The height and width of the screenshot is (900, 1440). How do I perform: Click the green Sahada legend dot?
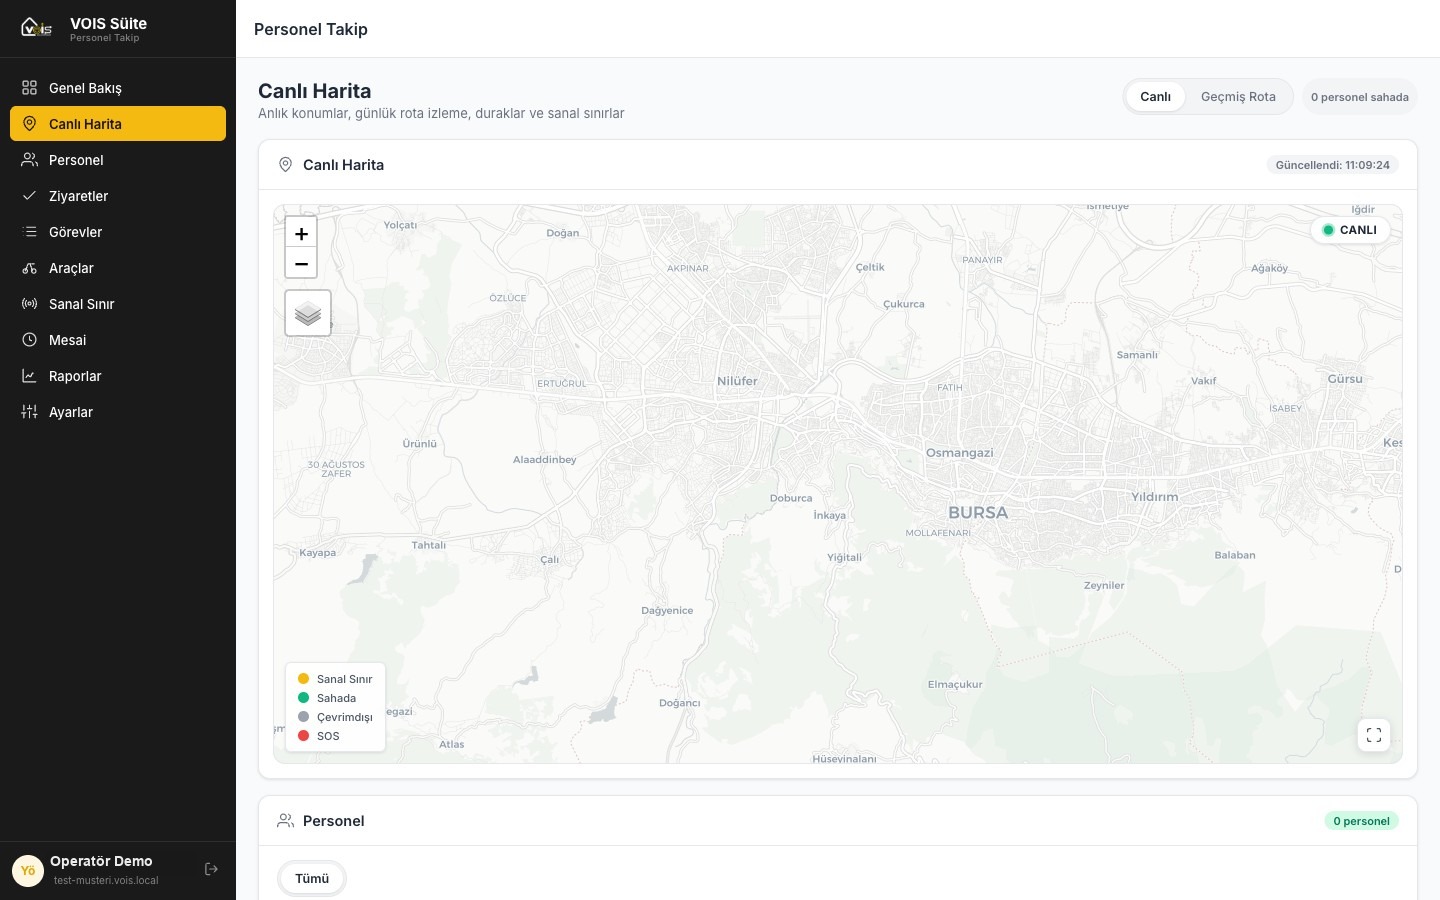pos(304,698)
